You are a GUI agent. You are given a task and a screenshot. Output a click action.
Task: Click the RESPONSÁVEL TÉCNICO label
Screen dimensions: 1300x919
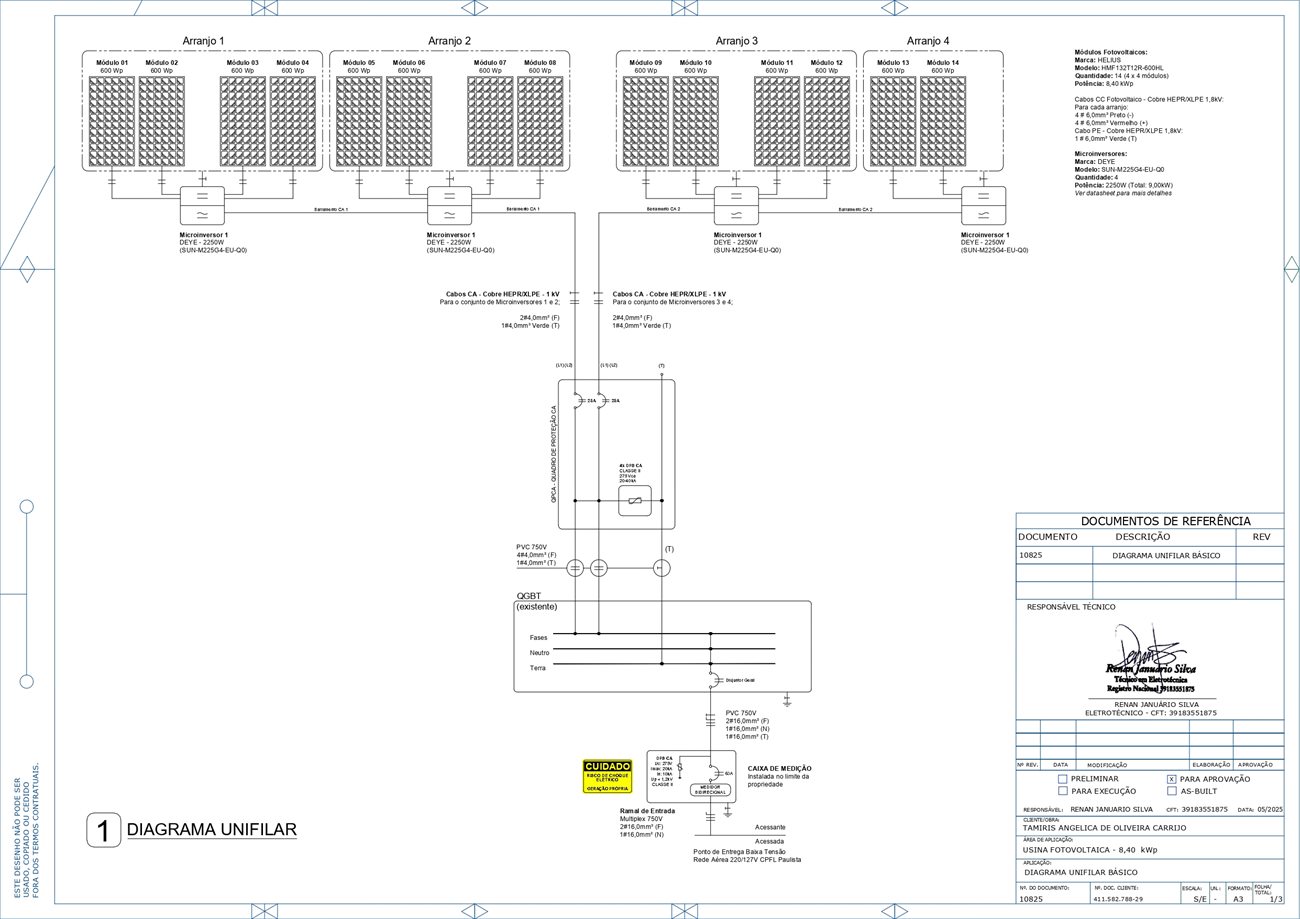pyautogui.click(x=1071, y=607)
